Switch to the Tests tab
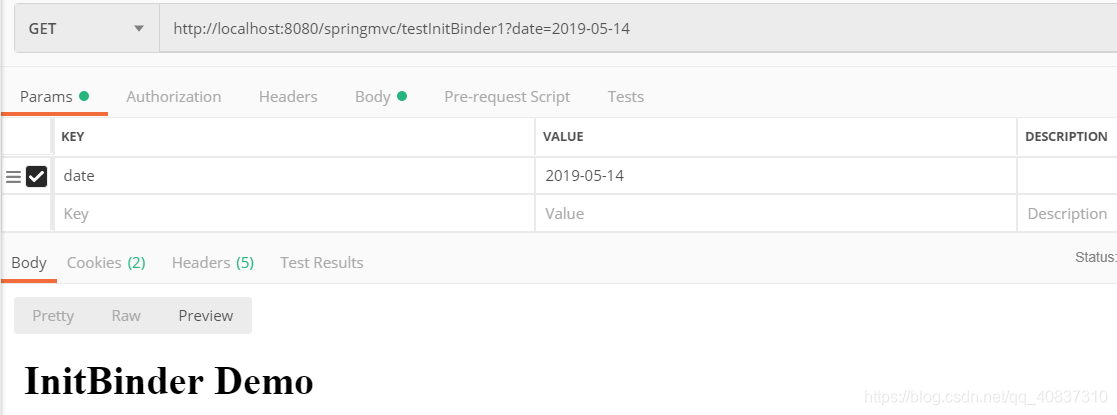 pos(625,97)
